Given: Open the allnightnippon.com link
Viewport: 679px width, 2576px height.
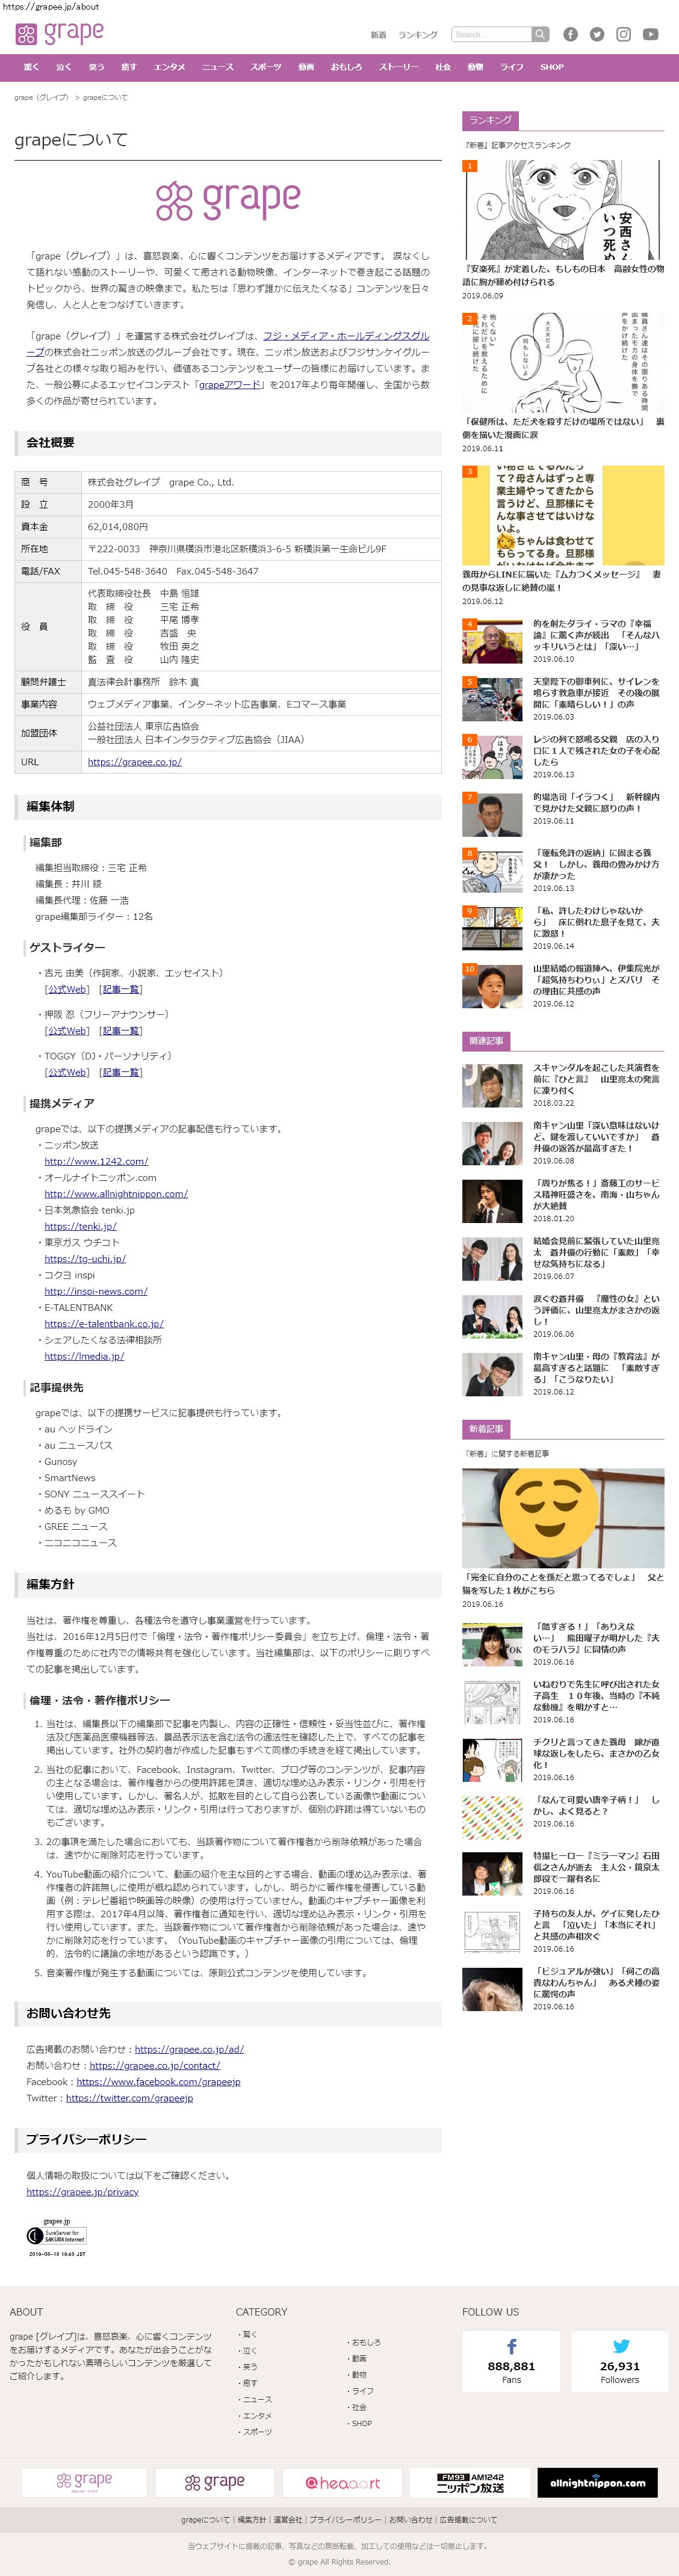Looking at the screenshot, I should pos(116,1193).
